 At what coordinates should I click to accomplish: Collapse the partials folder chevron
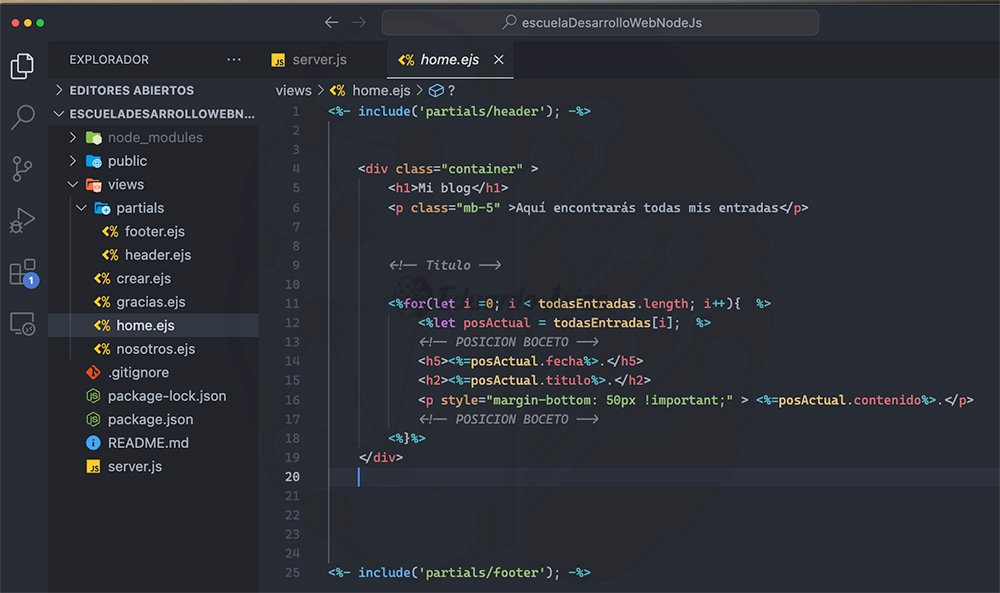coord(81,208)
